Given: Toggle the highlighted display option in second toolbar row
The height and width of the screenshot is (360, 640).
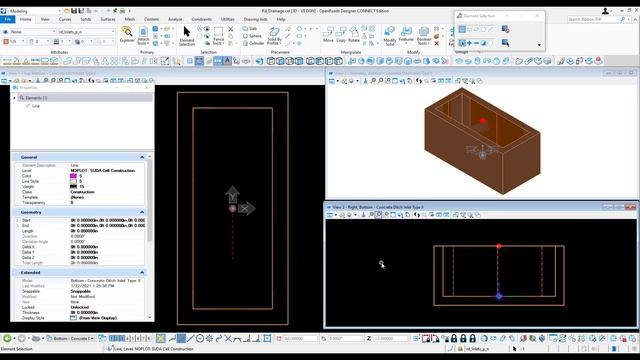Looking at the screenshot, I should 199,61.
